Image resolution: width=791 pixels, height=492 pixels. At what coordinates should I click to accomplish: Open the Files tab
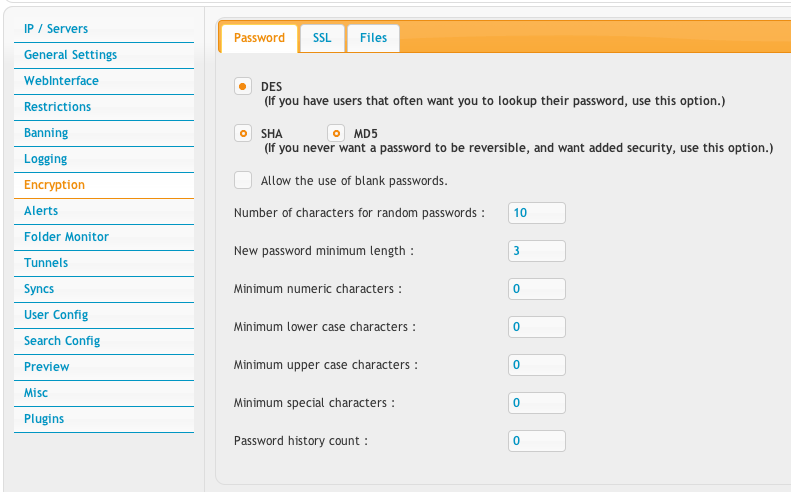(373, 38)
